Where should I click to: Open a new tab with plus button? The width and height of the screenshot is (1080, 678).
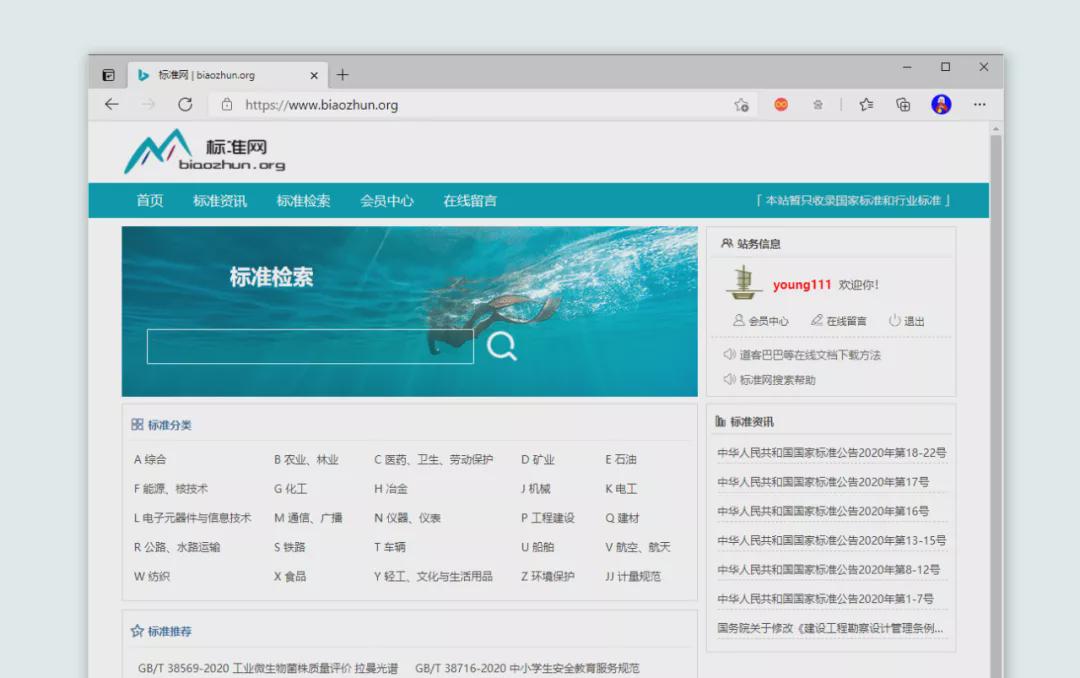pos(342,74)
